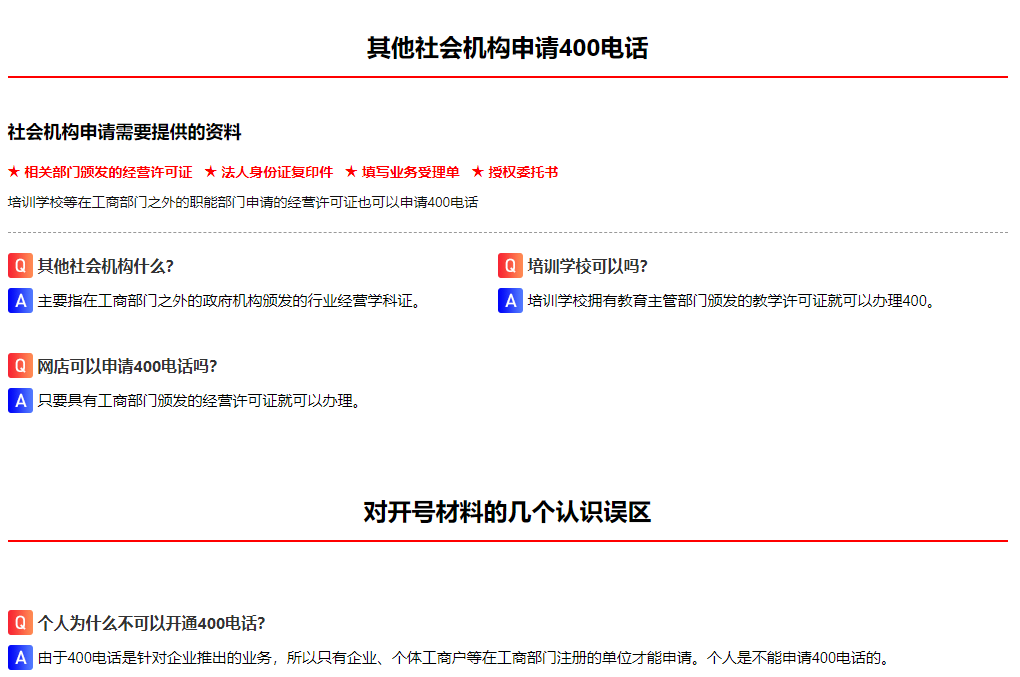The image size is (1020, 677).
Task: Click the question text 培训学校可以吗?
Action: (588, 266)
